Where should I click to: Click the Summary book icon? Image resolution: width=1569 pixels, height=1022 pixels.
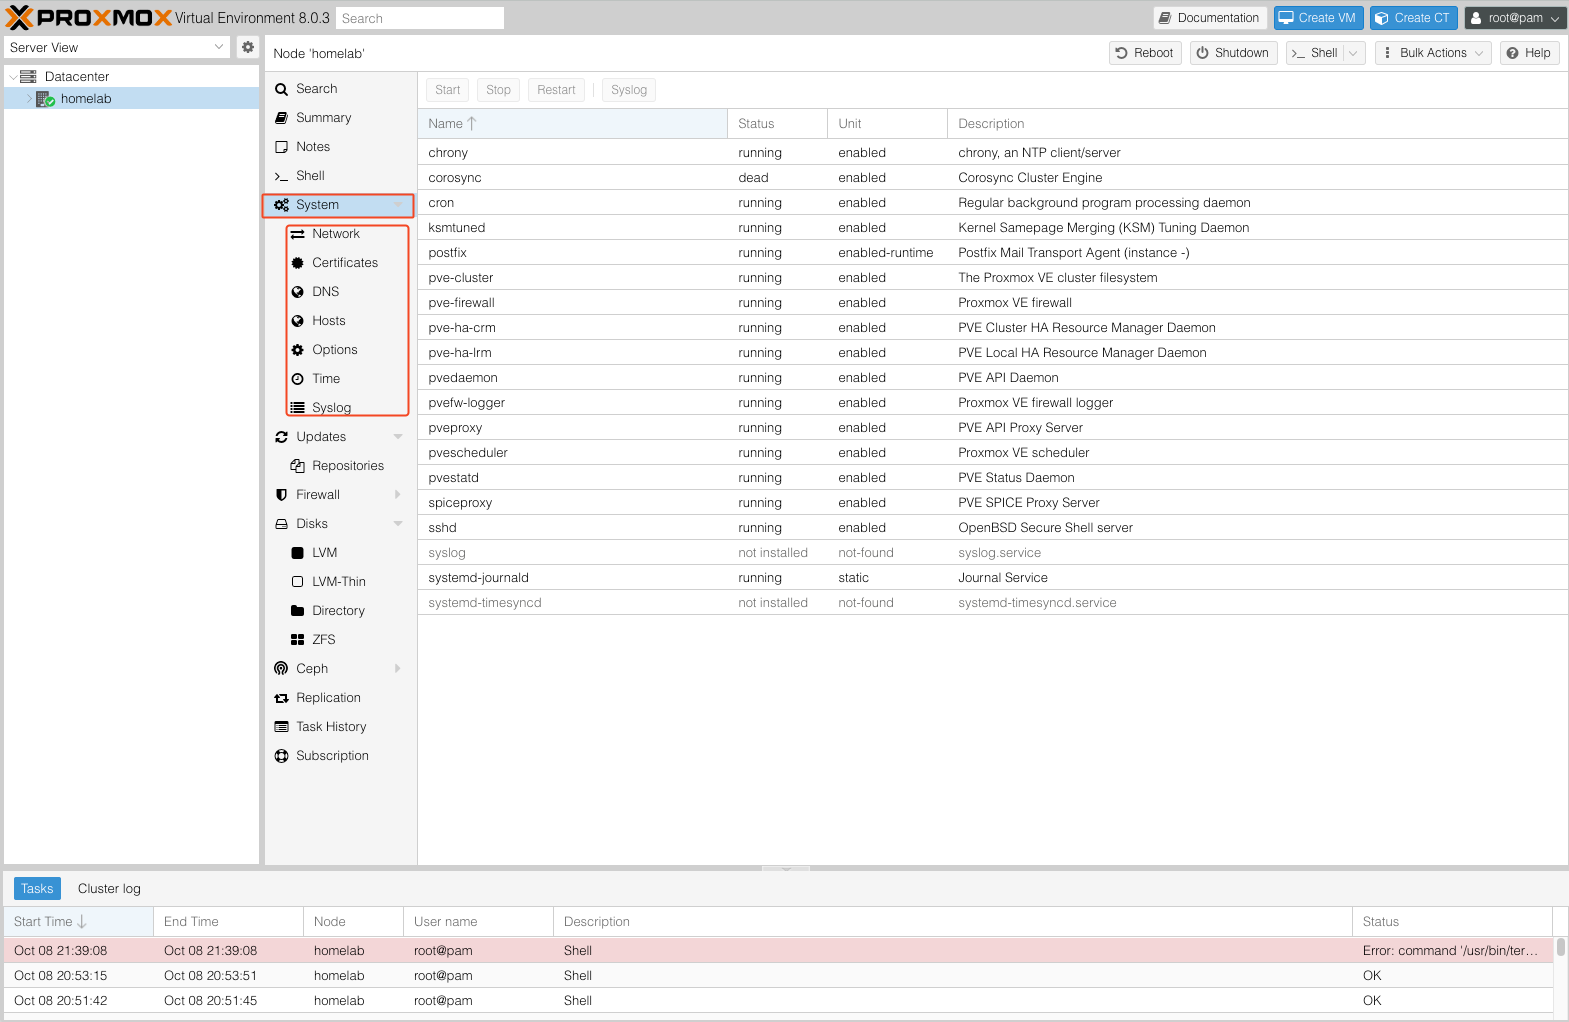tap(282, 118)
